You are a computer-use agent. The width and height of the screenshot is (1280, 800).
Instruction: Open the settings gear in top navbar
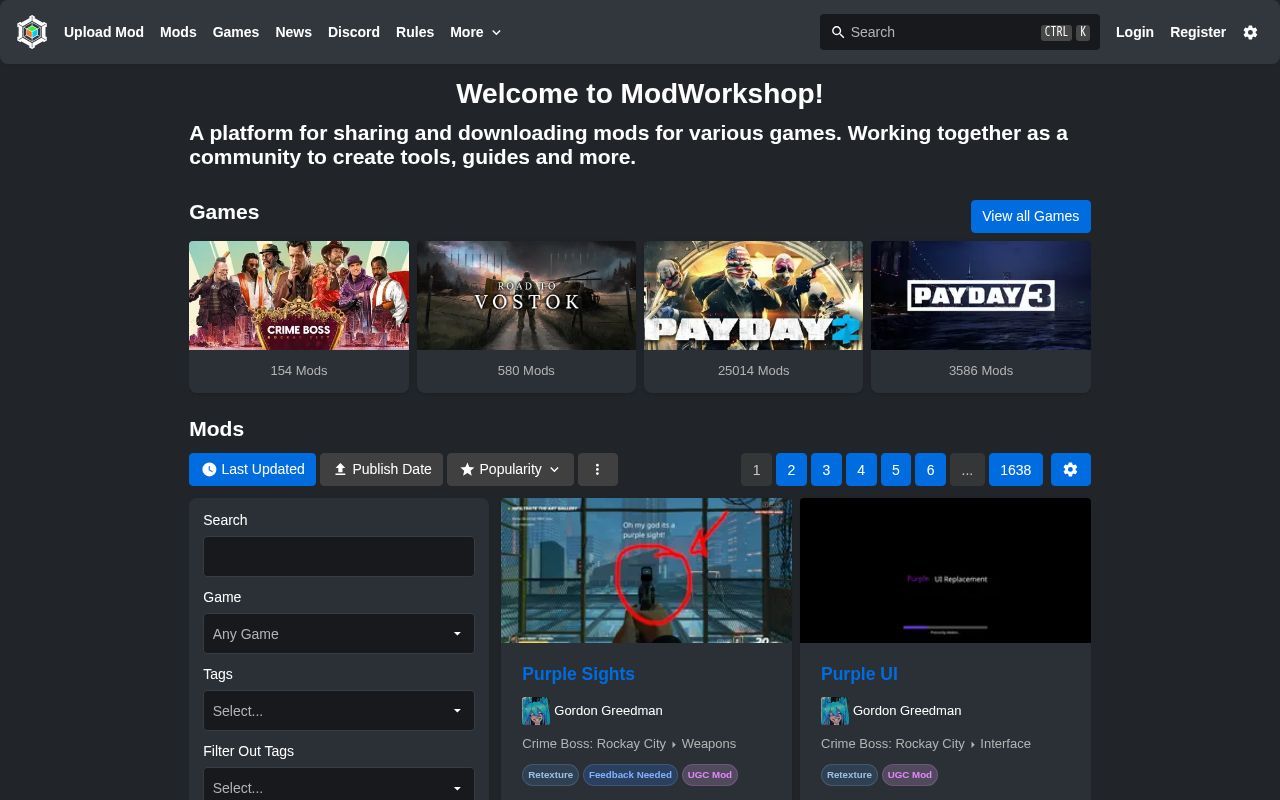pos(1250,32)
